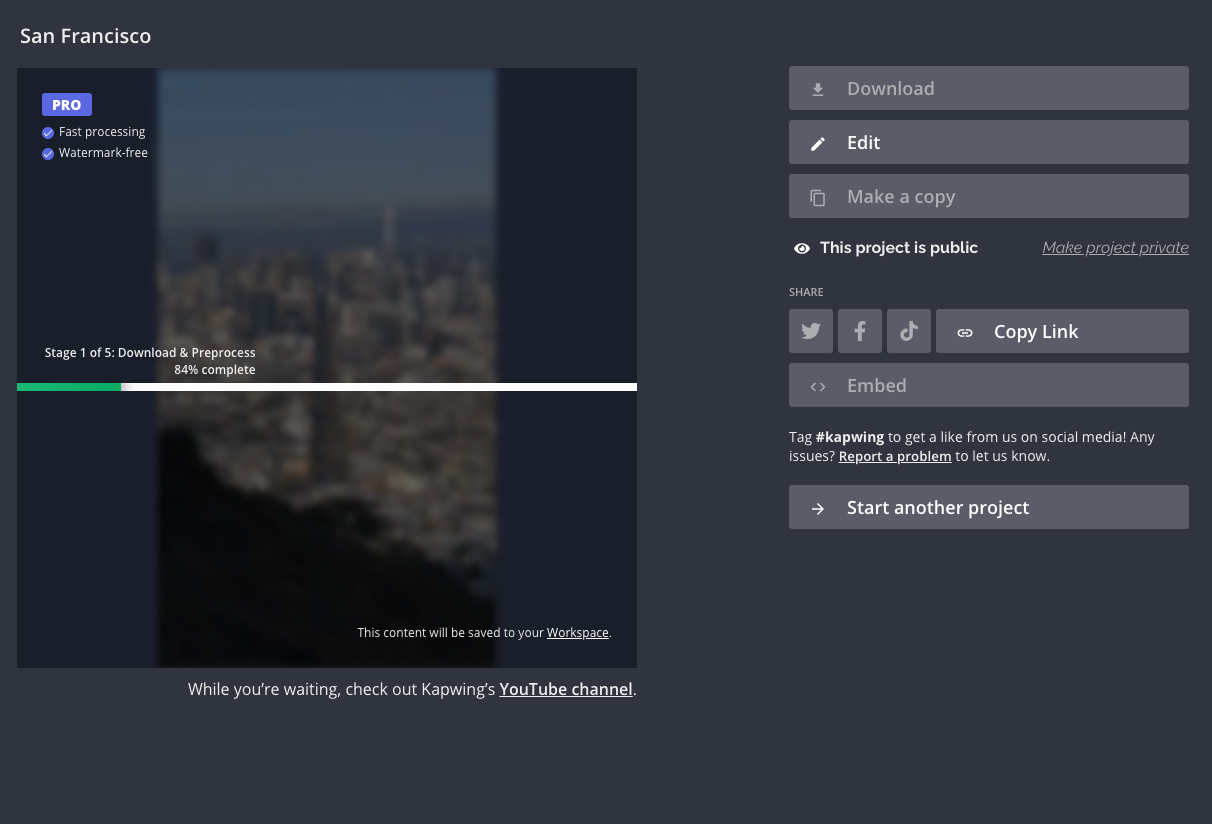The width and height of the screenshot is (1212, 824).
Task: Open the Workspace link
Action: click(577, 633)
